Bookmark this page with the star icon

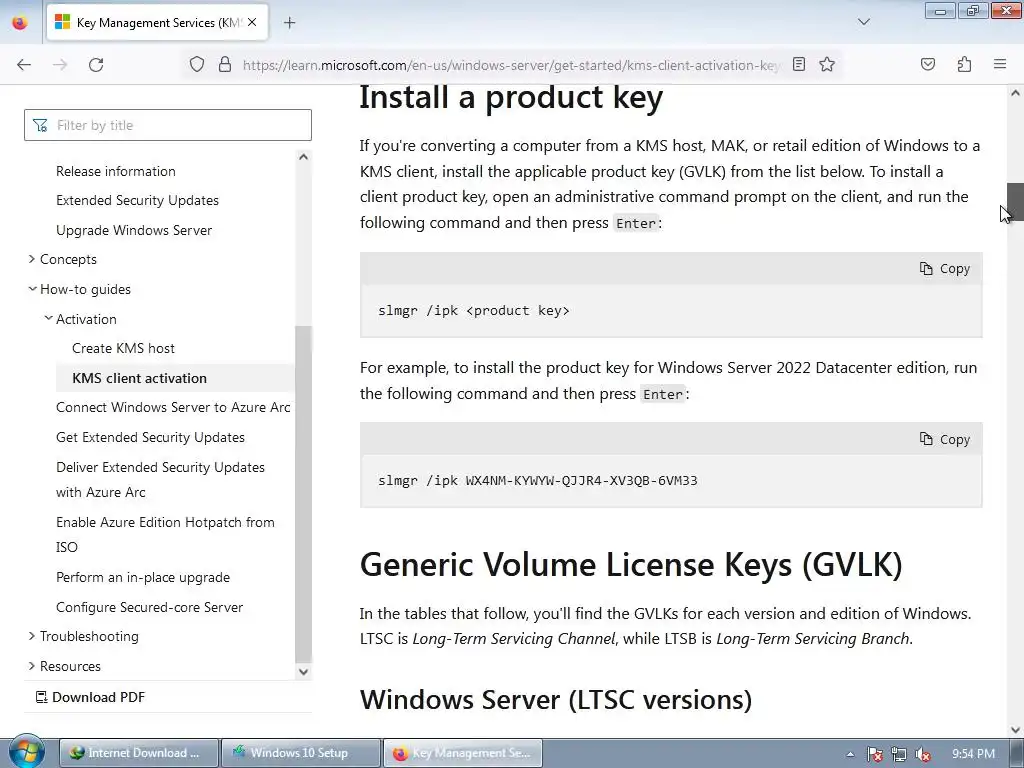click(827, 64)
